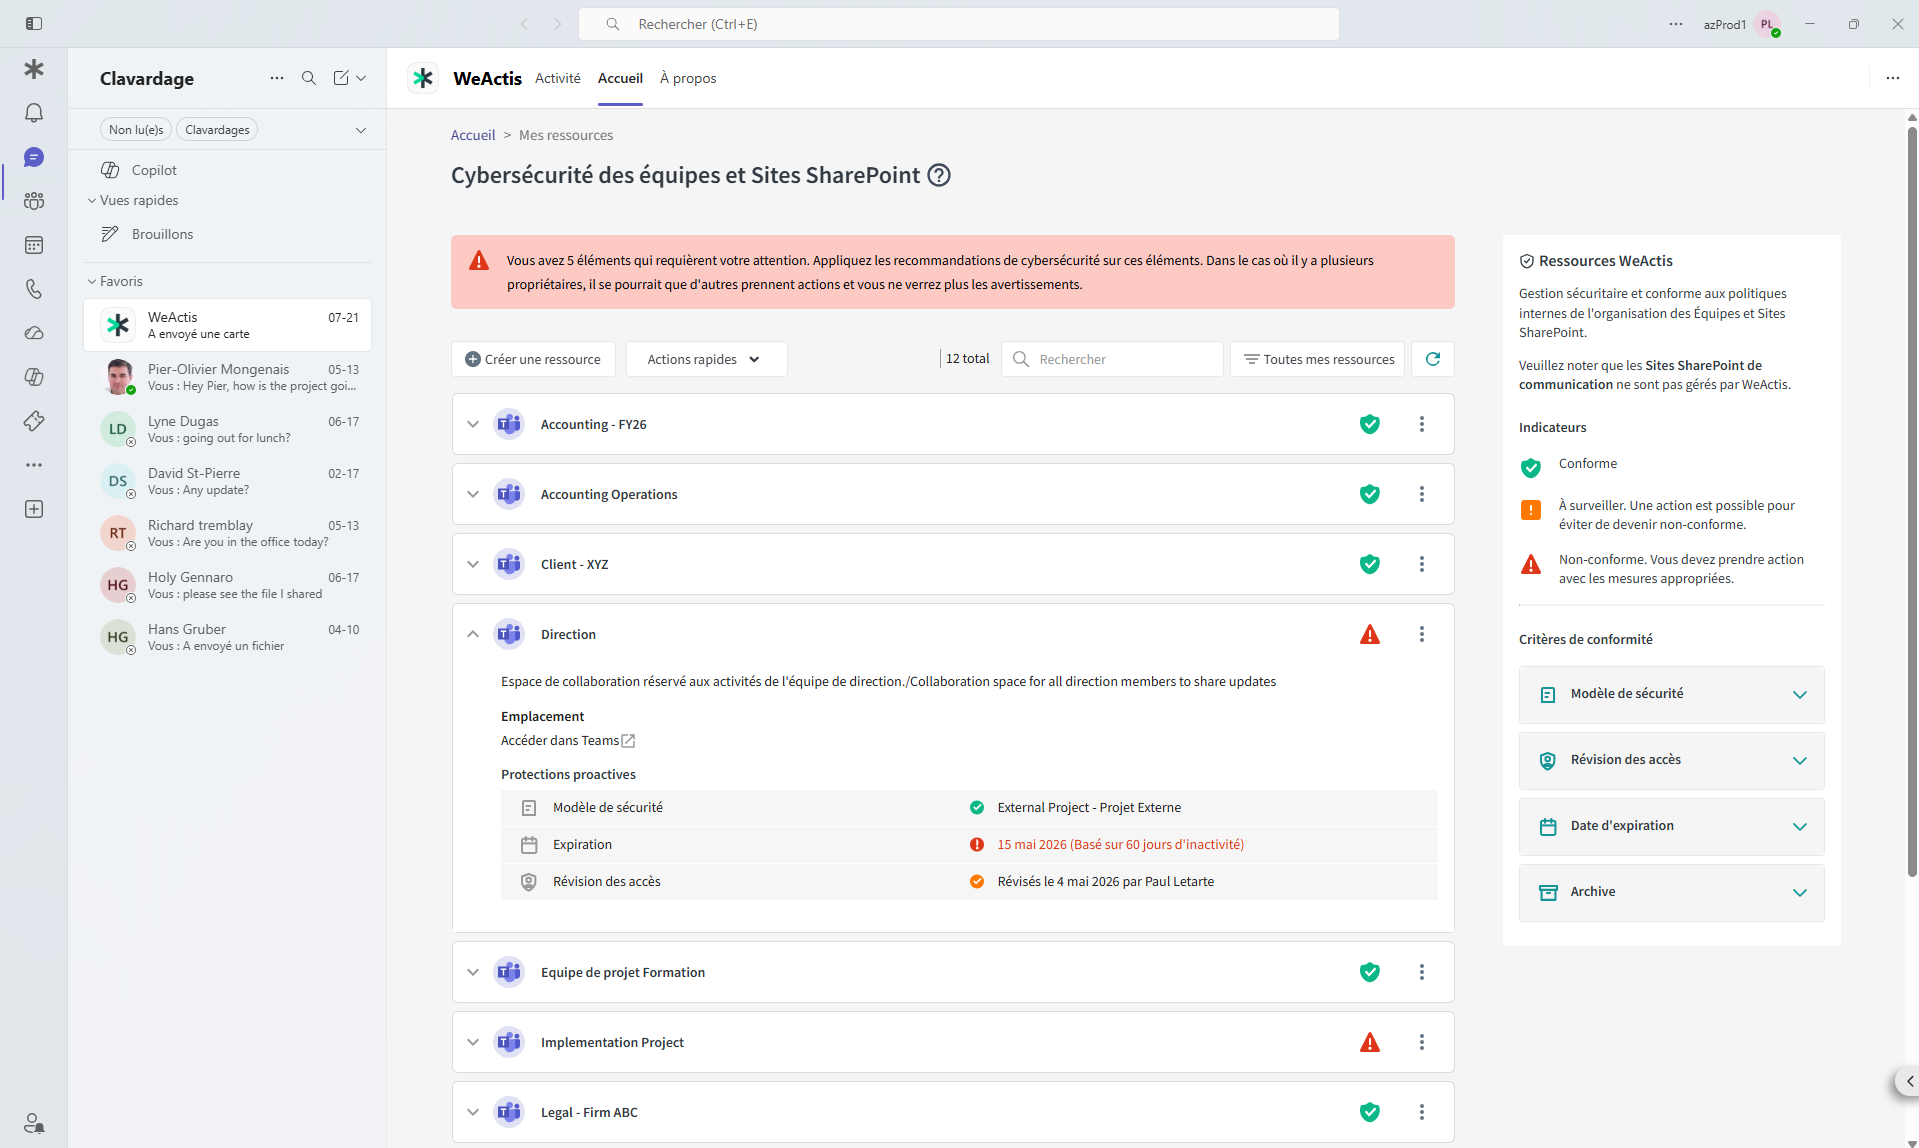The height and width of the screenshot is (1148, 1919).
Task: Expand Archive criteria
Action: coord(1671,892)
